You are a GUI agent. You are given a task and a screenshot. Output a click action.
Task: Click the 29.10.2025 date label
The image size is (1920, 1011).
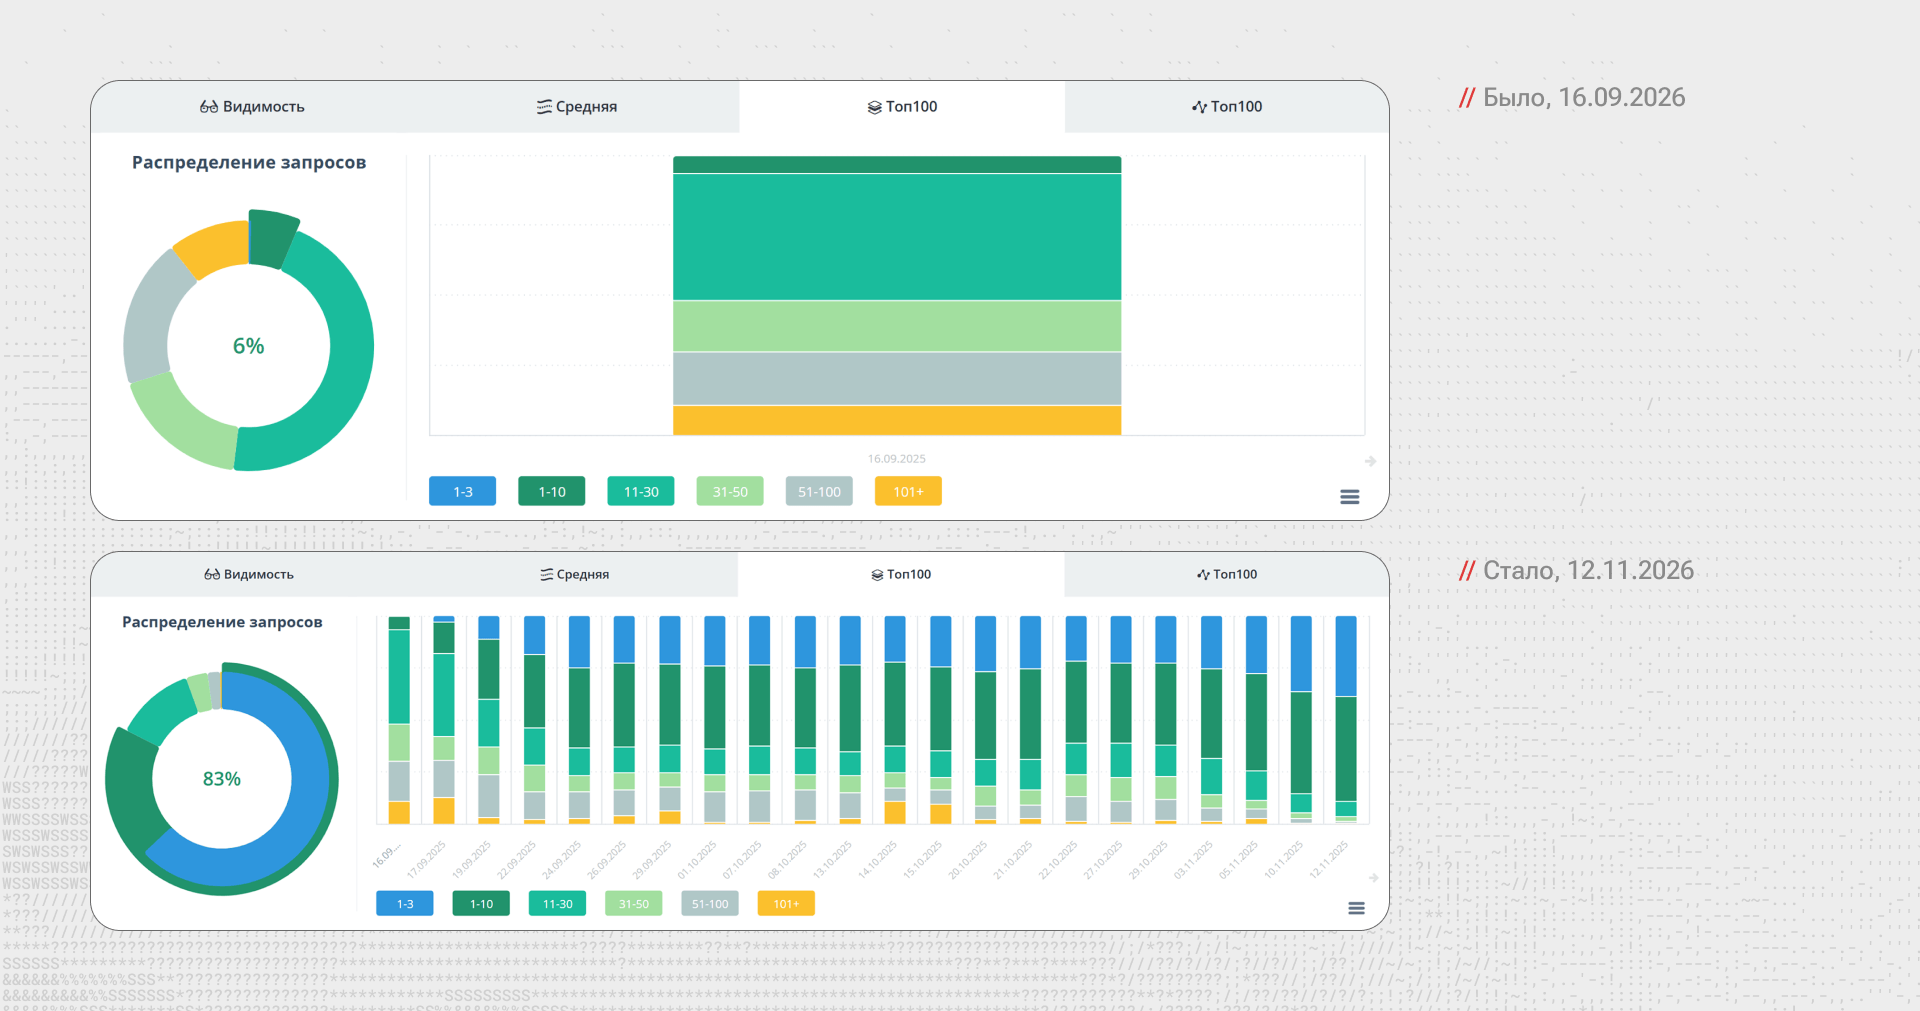(1150, 859)
